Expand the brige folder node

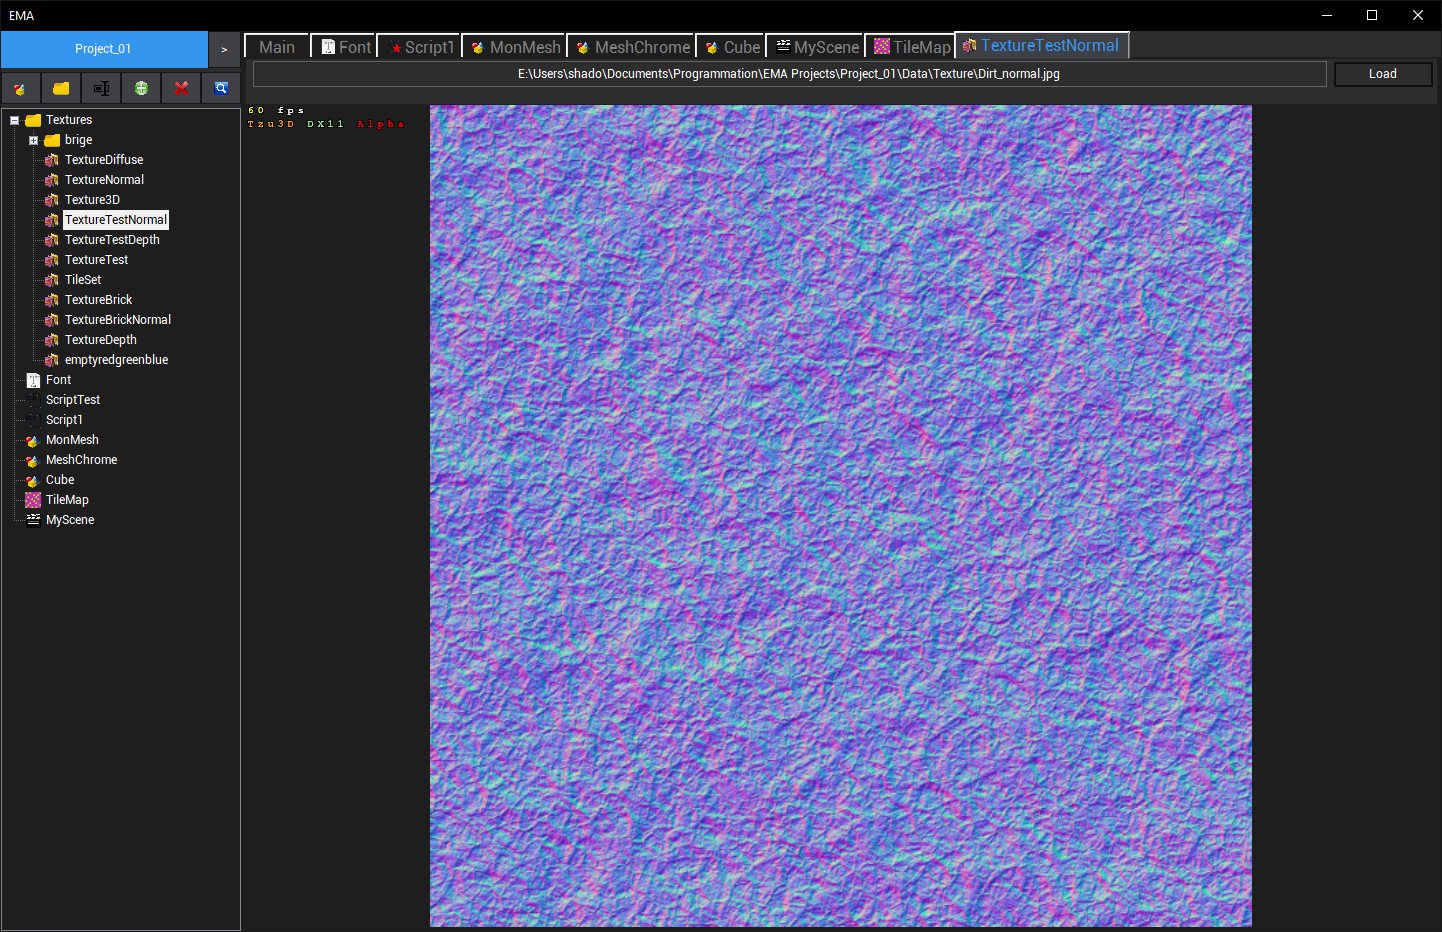pyautogui.click(x=33, y=140)
